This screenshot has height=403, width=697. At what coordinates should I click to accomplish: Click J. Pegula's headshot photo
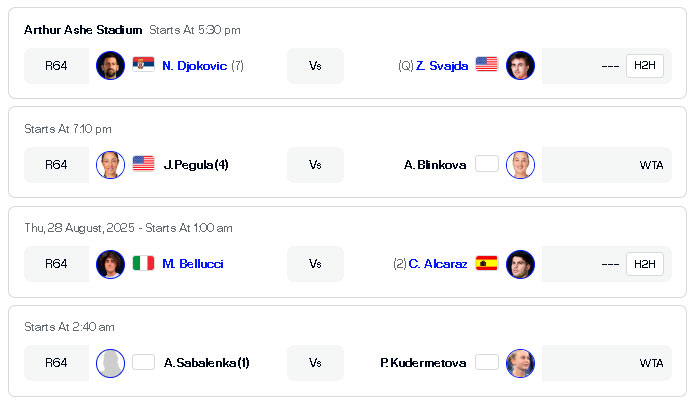(x=110, y=165)
